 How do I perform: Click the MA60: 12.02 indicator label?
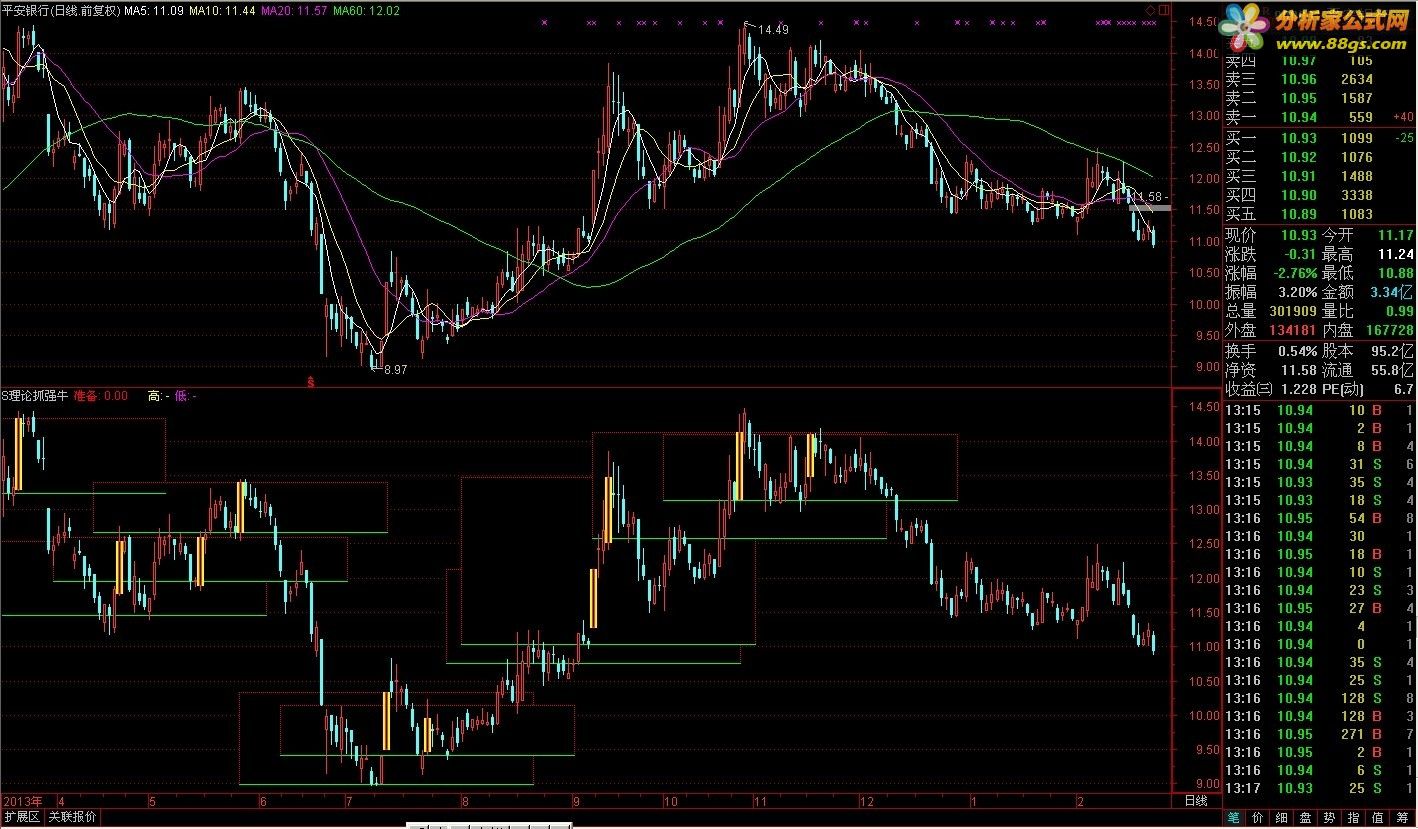367,11
